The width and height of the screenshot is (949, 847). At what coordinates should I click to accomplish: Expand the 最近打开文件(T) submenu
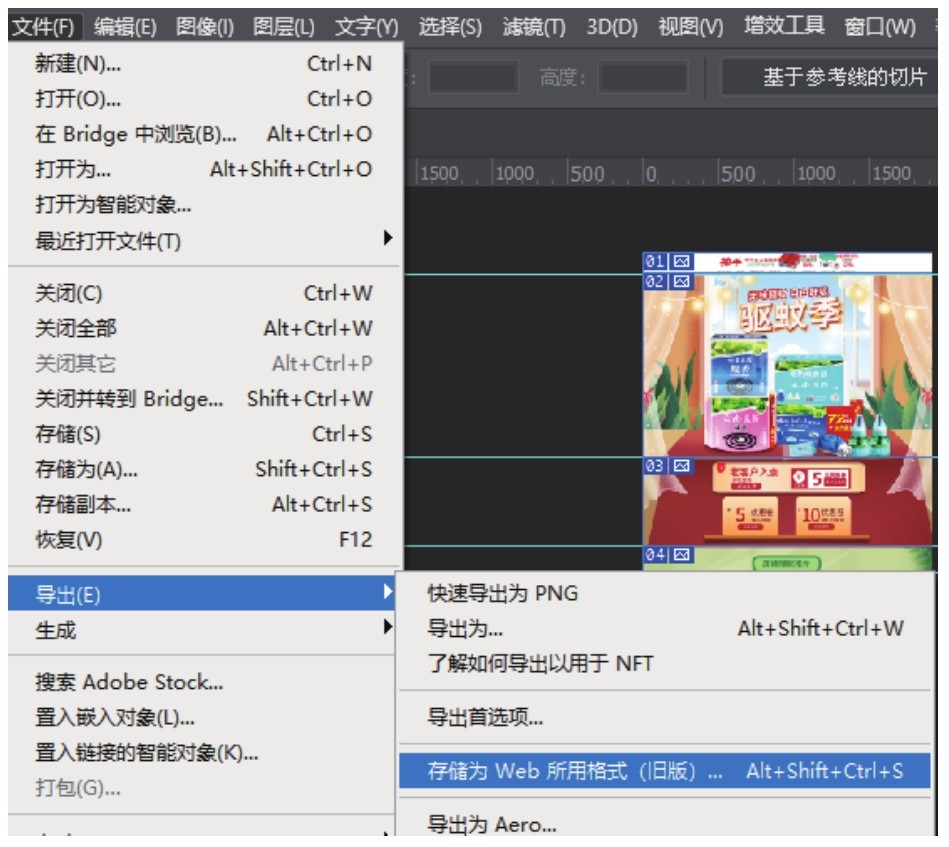205,240
